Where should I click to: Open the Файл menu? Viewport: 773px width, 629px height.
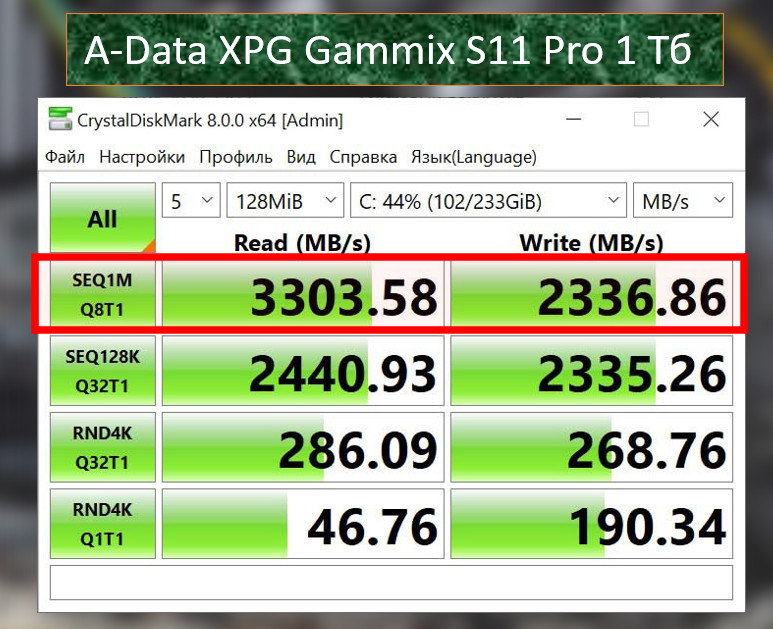tap(65, 157)
